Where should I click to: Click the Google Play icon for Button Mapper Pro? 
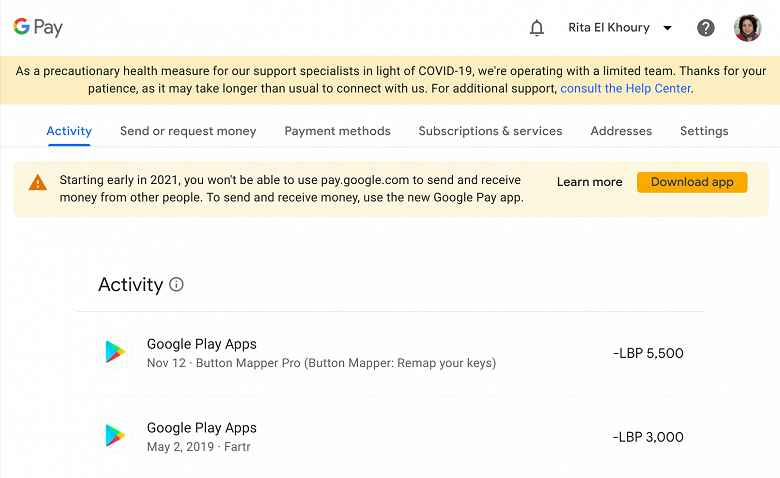coord(116,352)
